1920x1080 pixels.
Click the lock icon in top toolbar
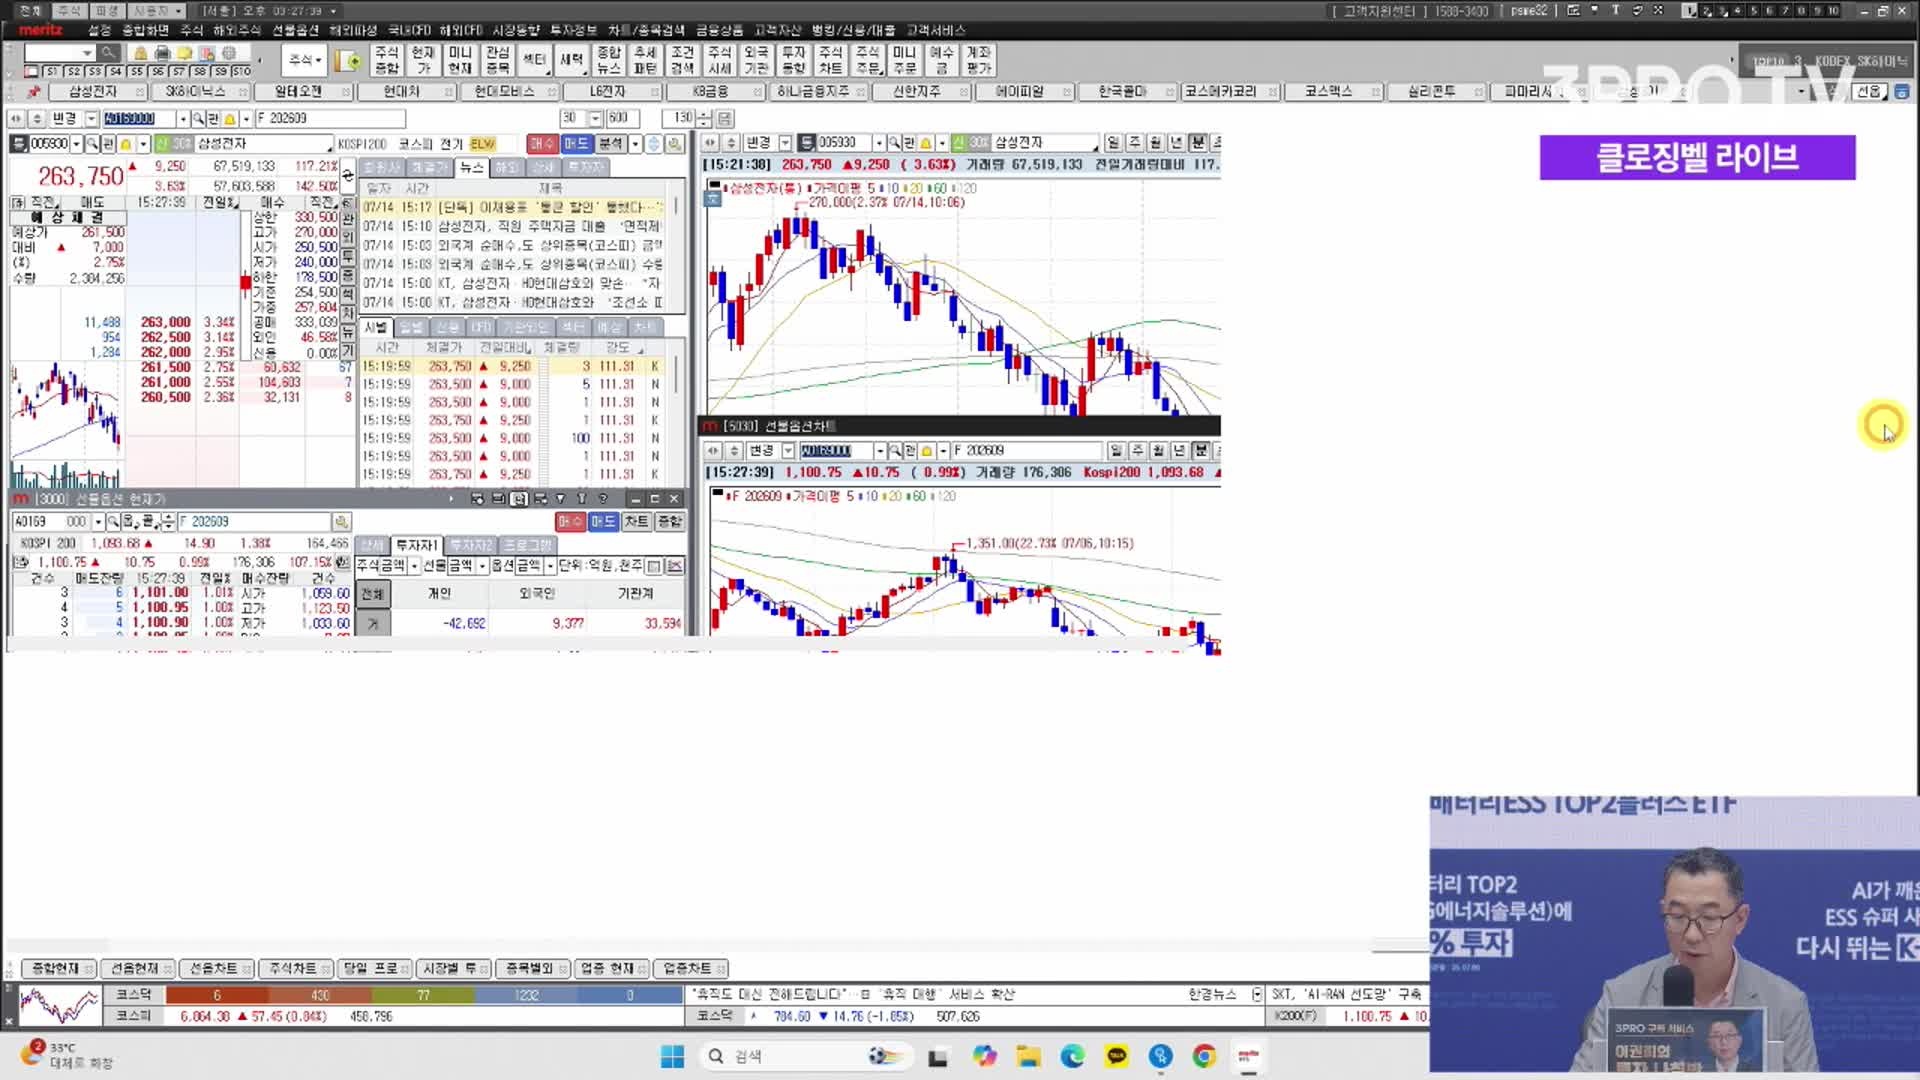point(141,52)
